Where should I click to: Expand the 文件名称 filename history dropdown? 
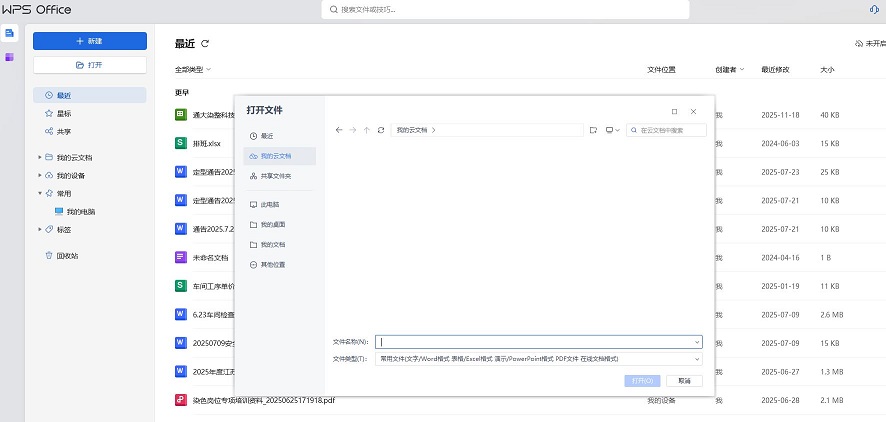(x=697, y=342)
